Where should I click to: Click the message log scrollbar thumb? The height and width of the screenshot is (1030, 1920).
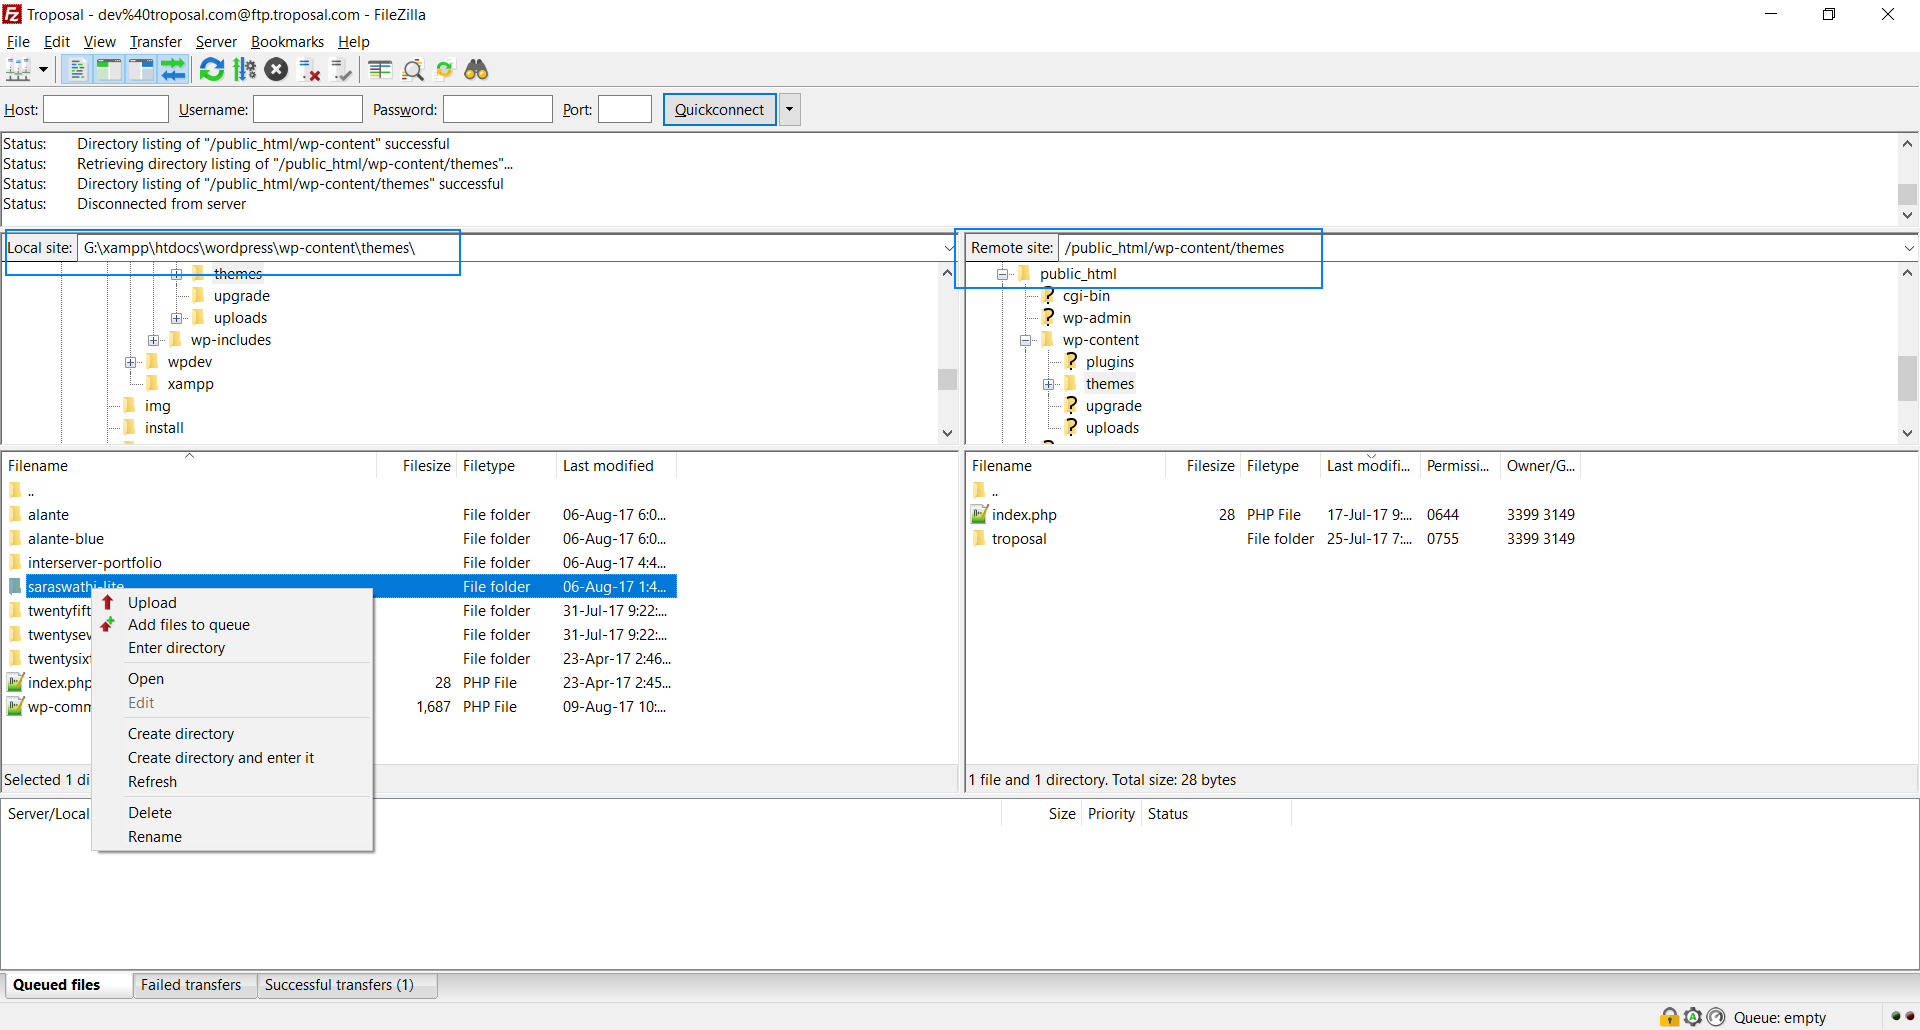point(1908,194)
